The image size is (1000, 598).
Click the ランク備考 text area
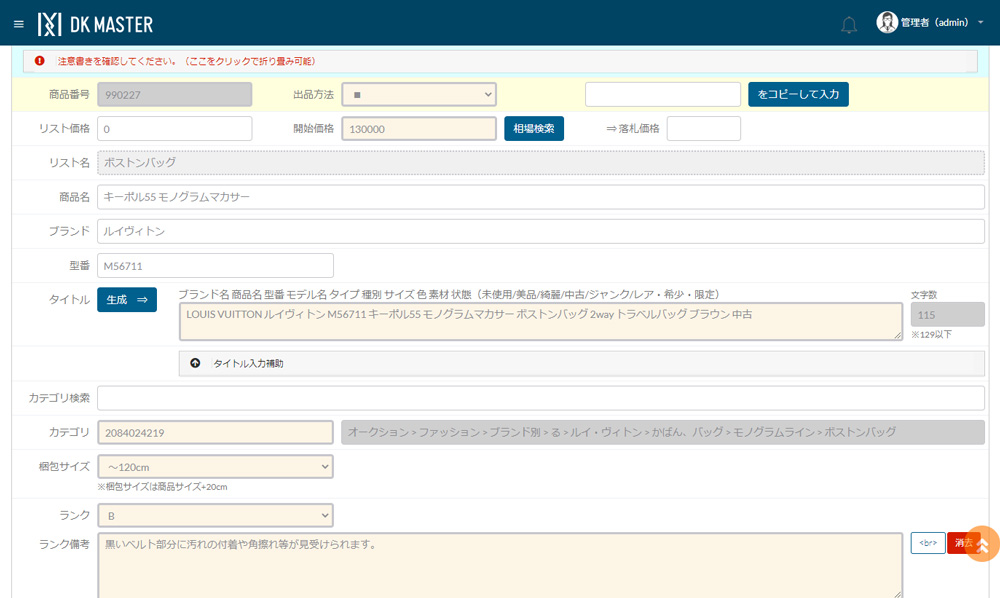[x=500, y=565]
